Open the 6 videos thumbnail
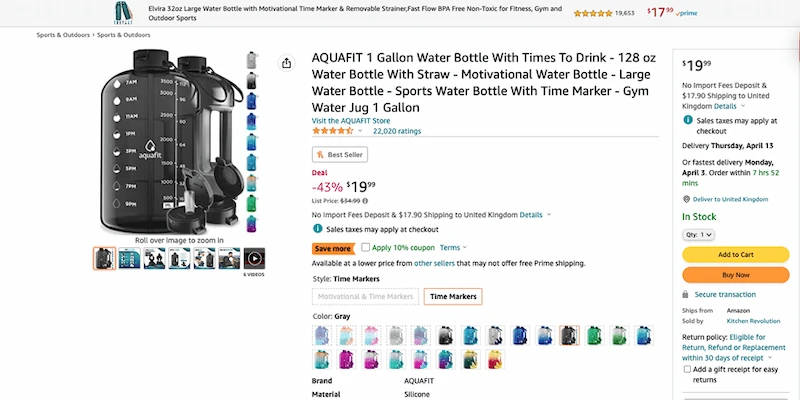The height and width of the screenshot is (400, 800). coord(255,257)
